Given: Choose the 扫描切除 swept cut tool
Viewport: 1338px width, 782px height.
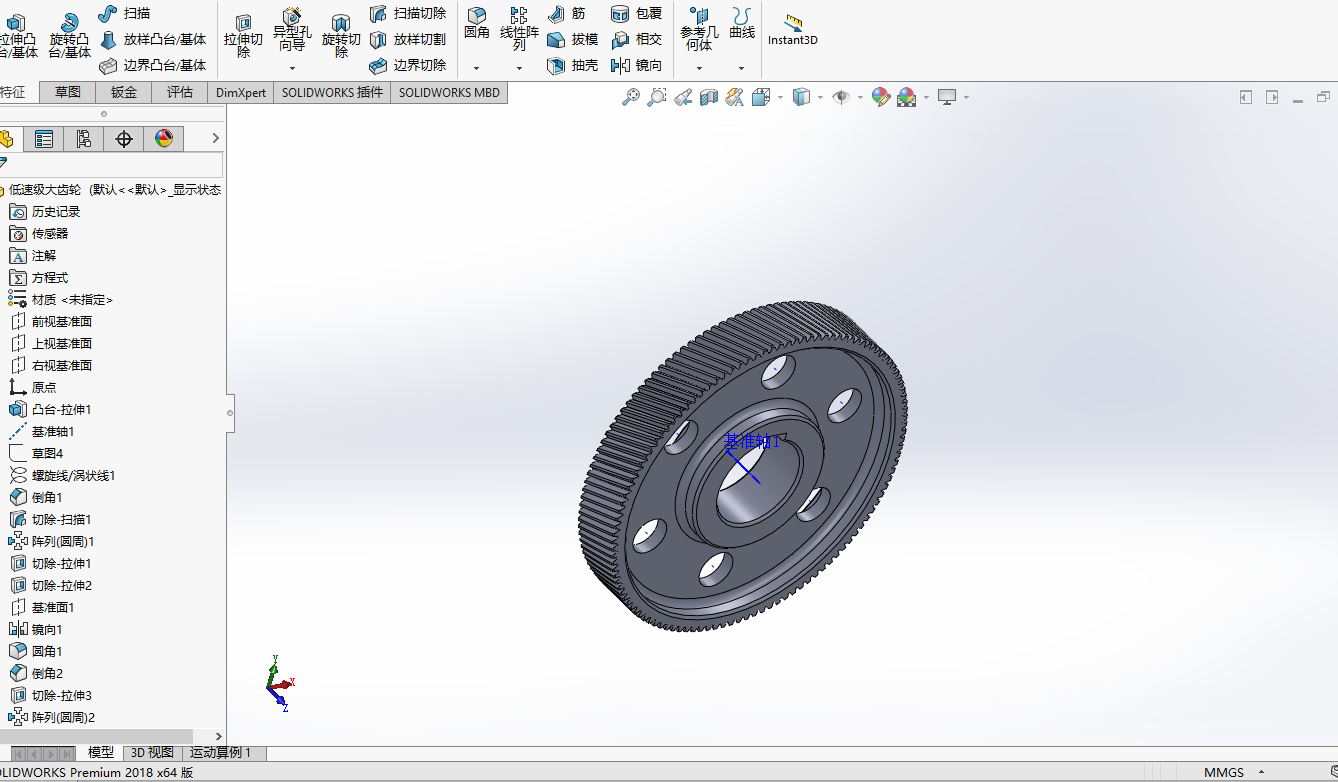Looking at the screenshot, I should tap(408, 14).
